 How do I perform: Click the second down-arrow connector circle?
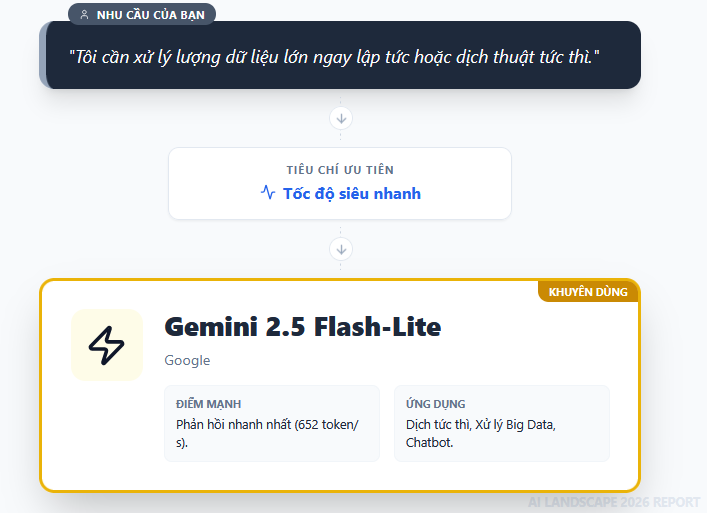click(341, 249)
